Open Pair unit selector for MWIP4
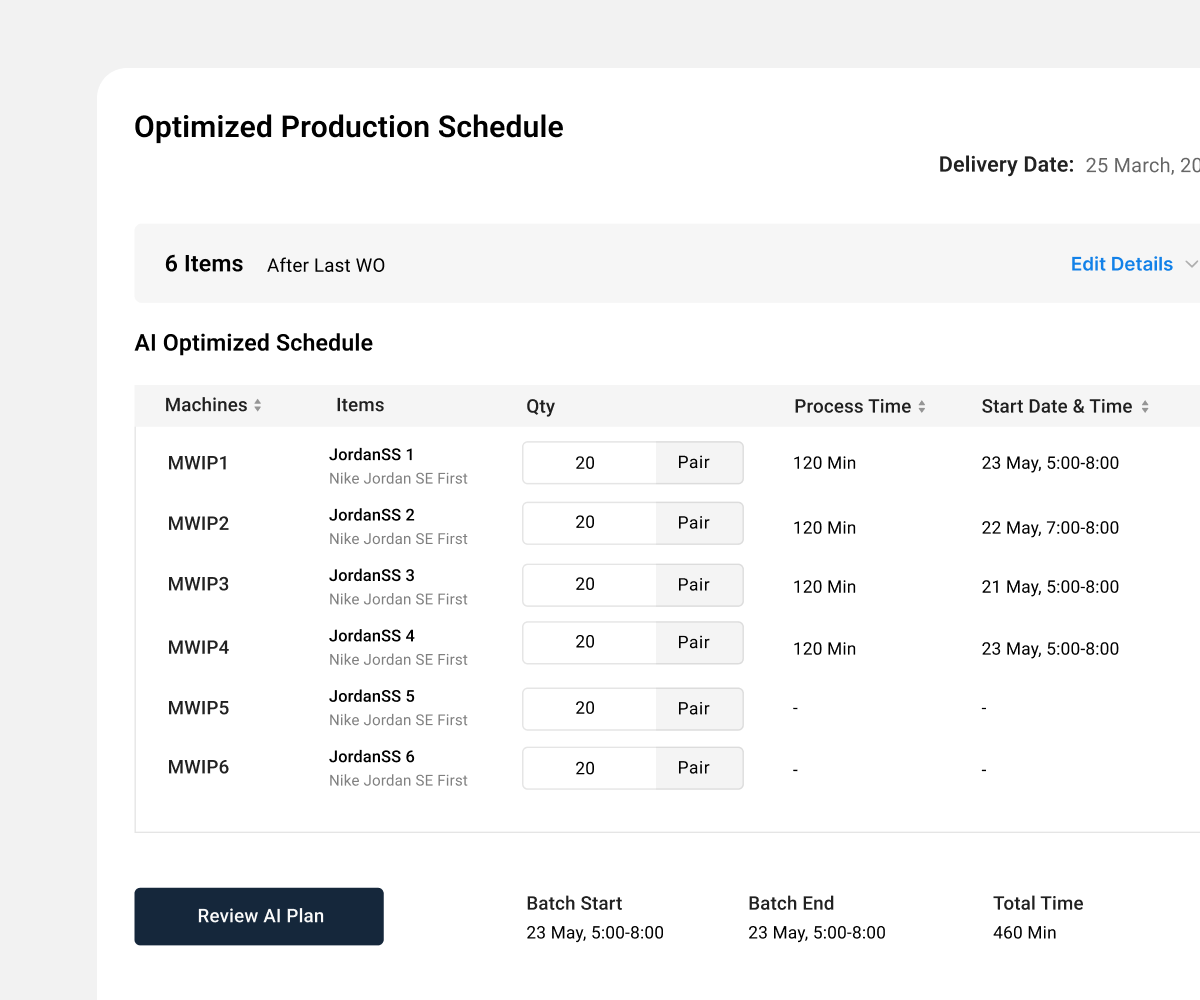 point(699,643)
